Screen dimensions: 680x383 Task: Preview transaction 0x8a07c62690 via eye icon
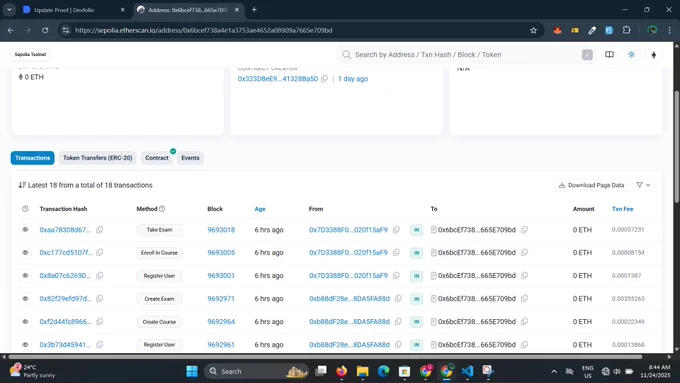[25, 275]
